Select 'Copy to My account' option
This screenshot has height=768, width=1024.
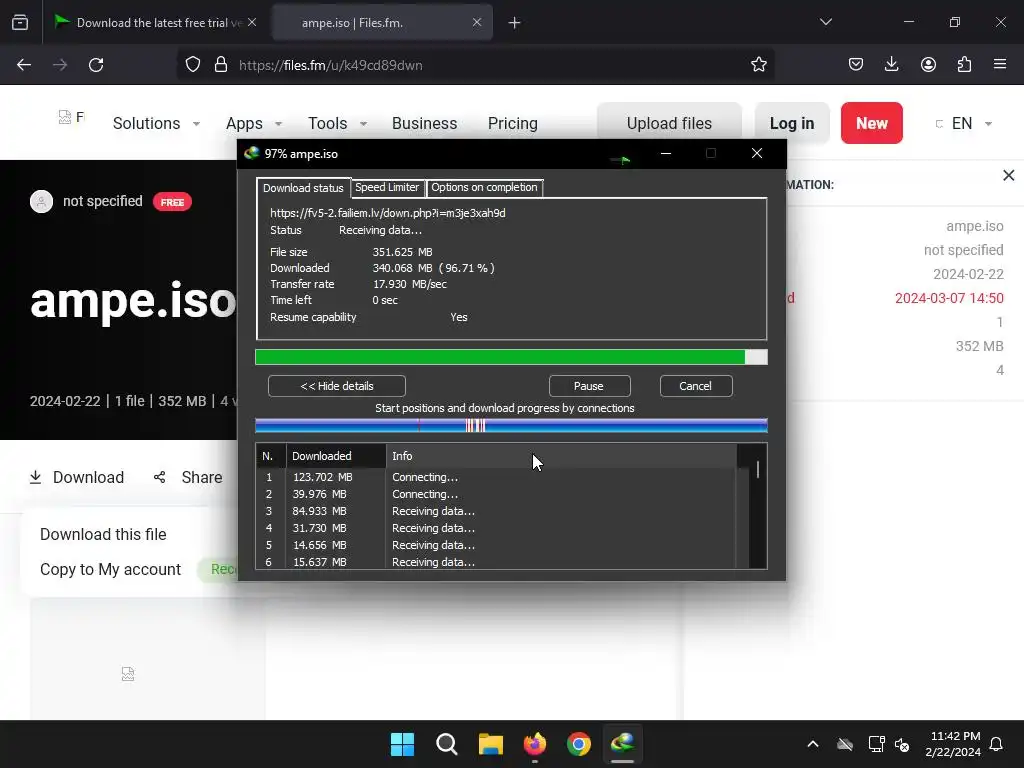pyautogui.click(x=110, y=569)
